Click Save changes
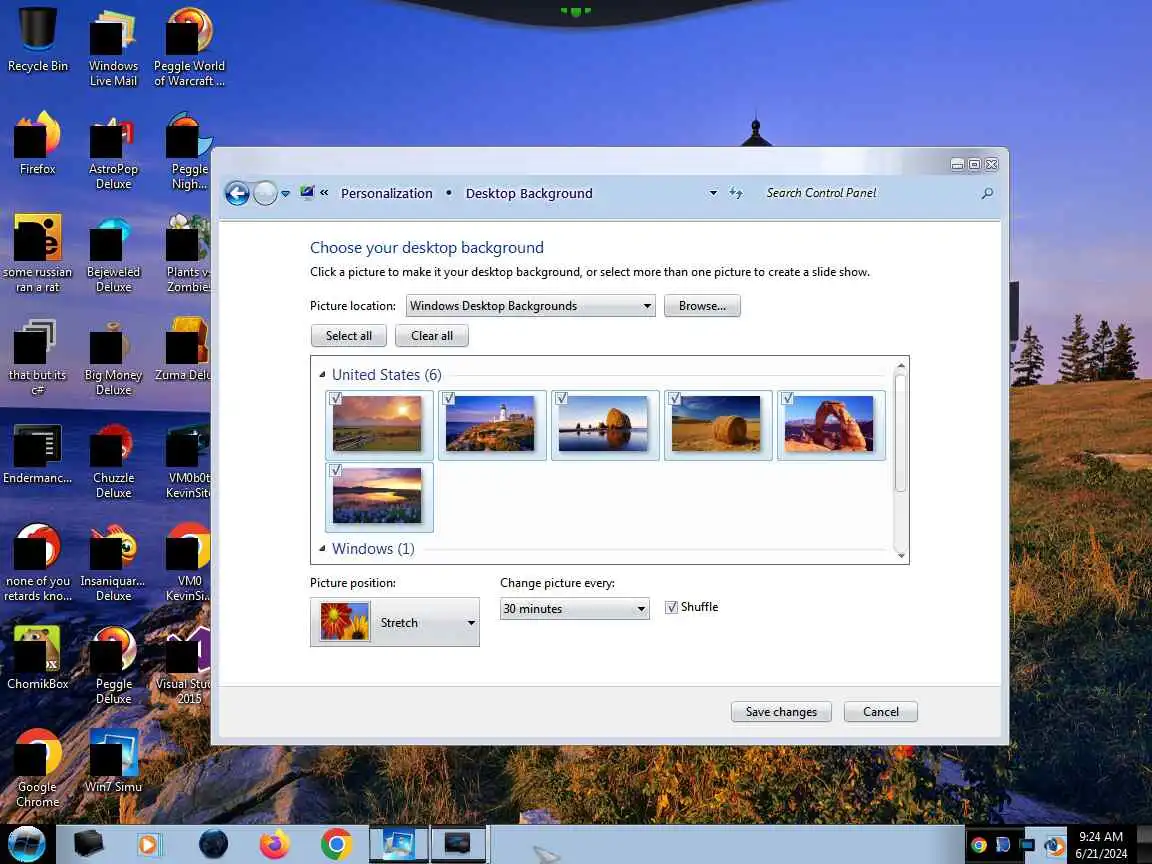This screenshot has height=864, width=1152. (781, 711)
